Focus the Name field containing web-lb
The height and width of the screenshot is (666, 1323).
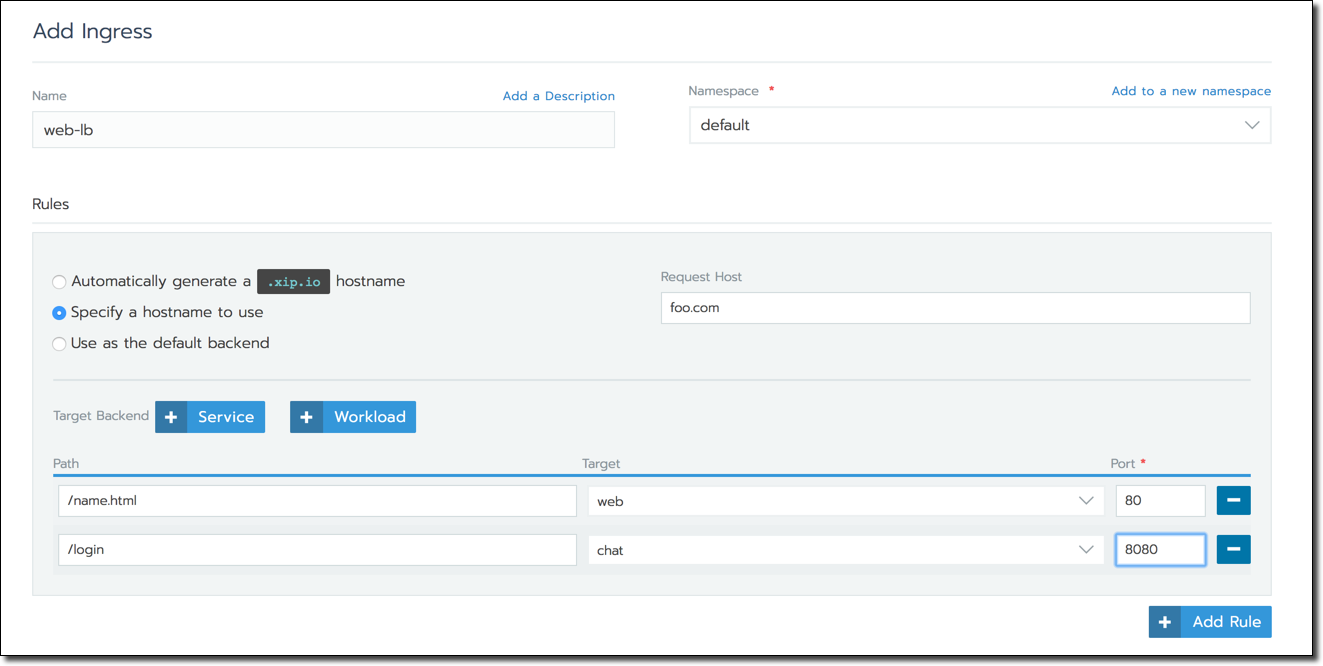click(323, 130)
